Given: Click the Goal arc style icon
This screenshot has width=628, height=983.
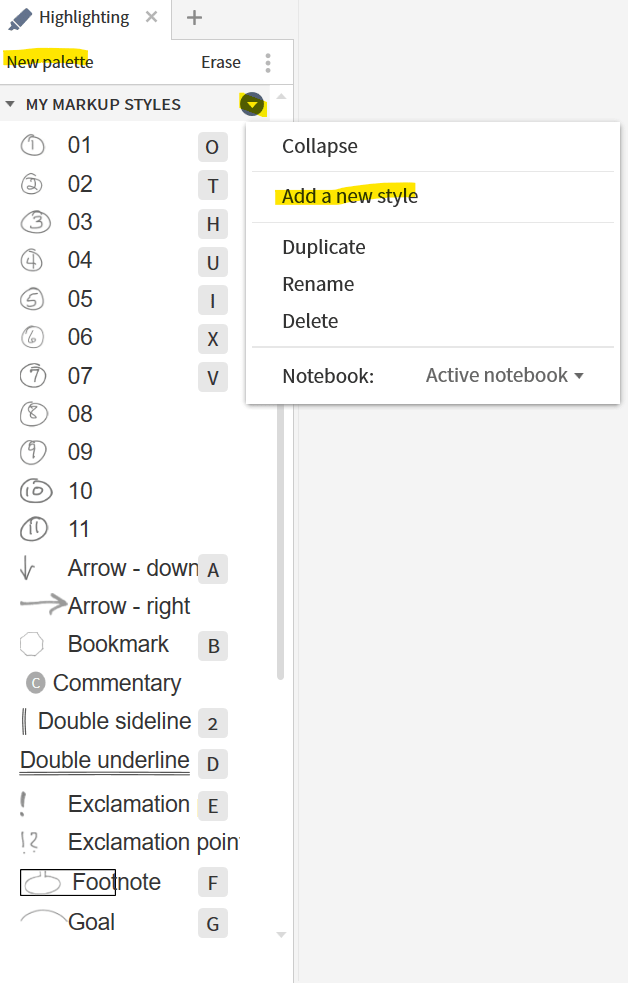Looking at the screenshot, I should [43, 918].
